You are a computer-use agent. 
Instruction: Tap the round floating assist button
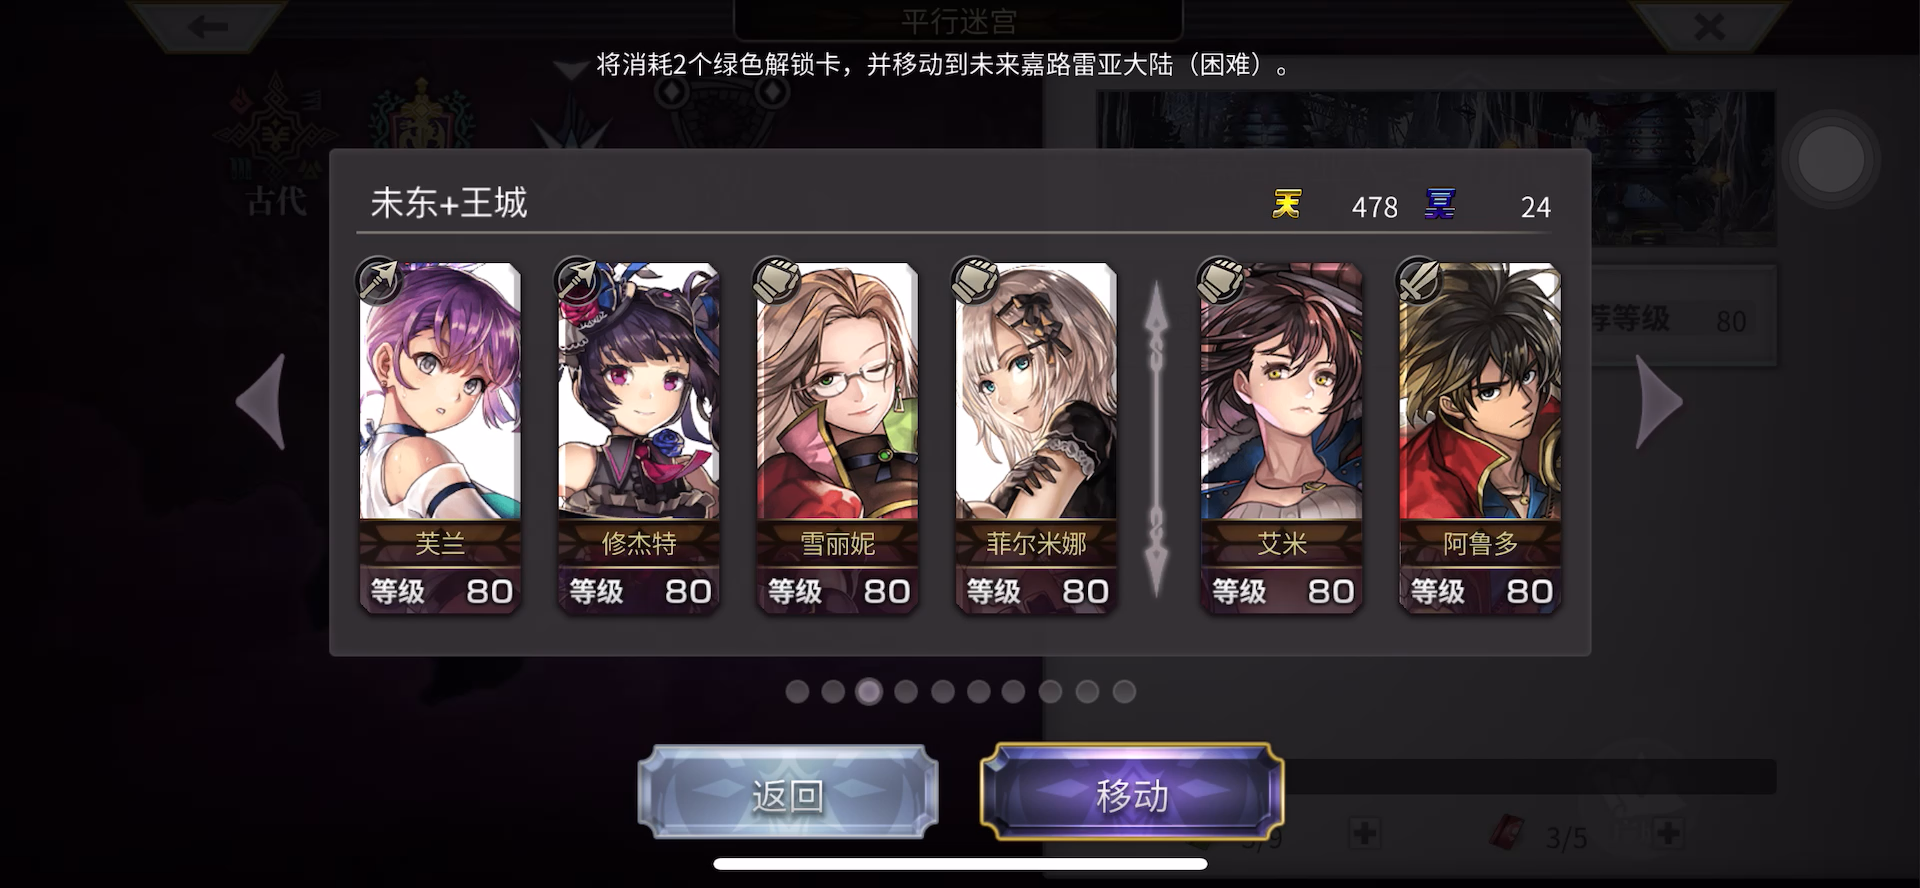pyautogui.click(x=1830, y=160)
